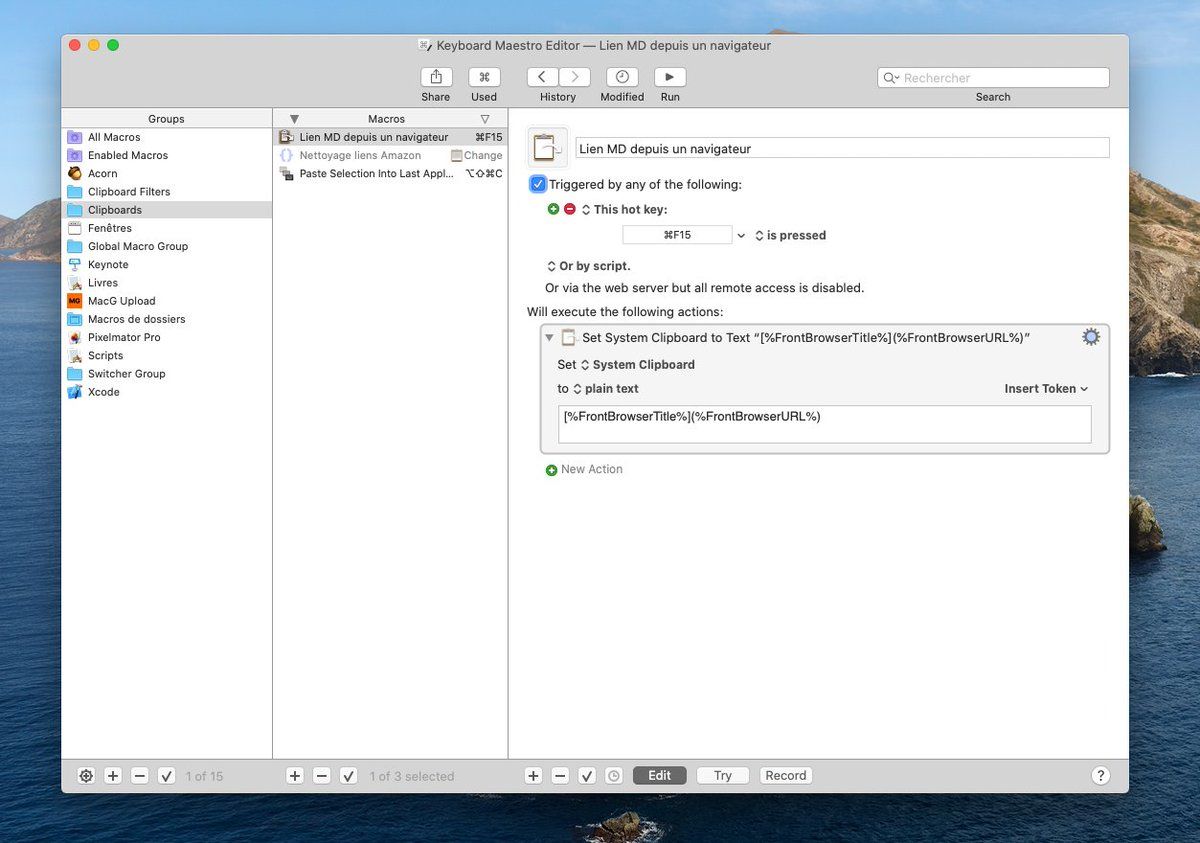Select the Clipboard Filters group
Image resolution: width=1200 pixels, height=843 pixels.
coord(129,192)
